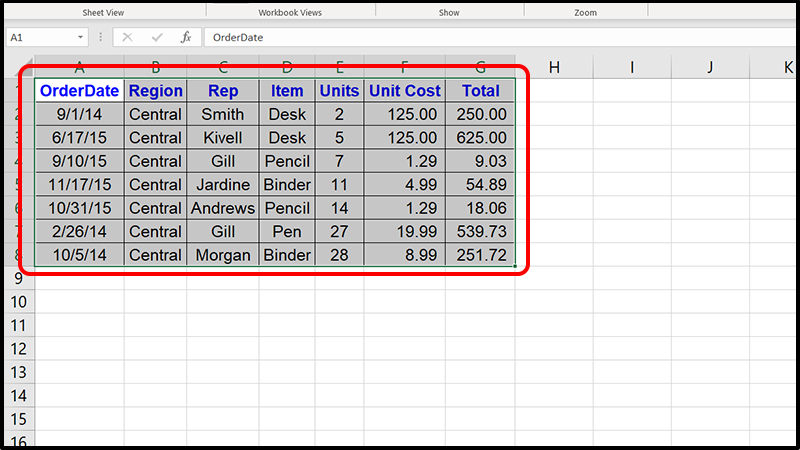
Task: Click the Unit Cost cell 8.99
Action: click(x=405, y=255)
